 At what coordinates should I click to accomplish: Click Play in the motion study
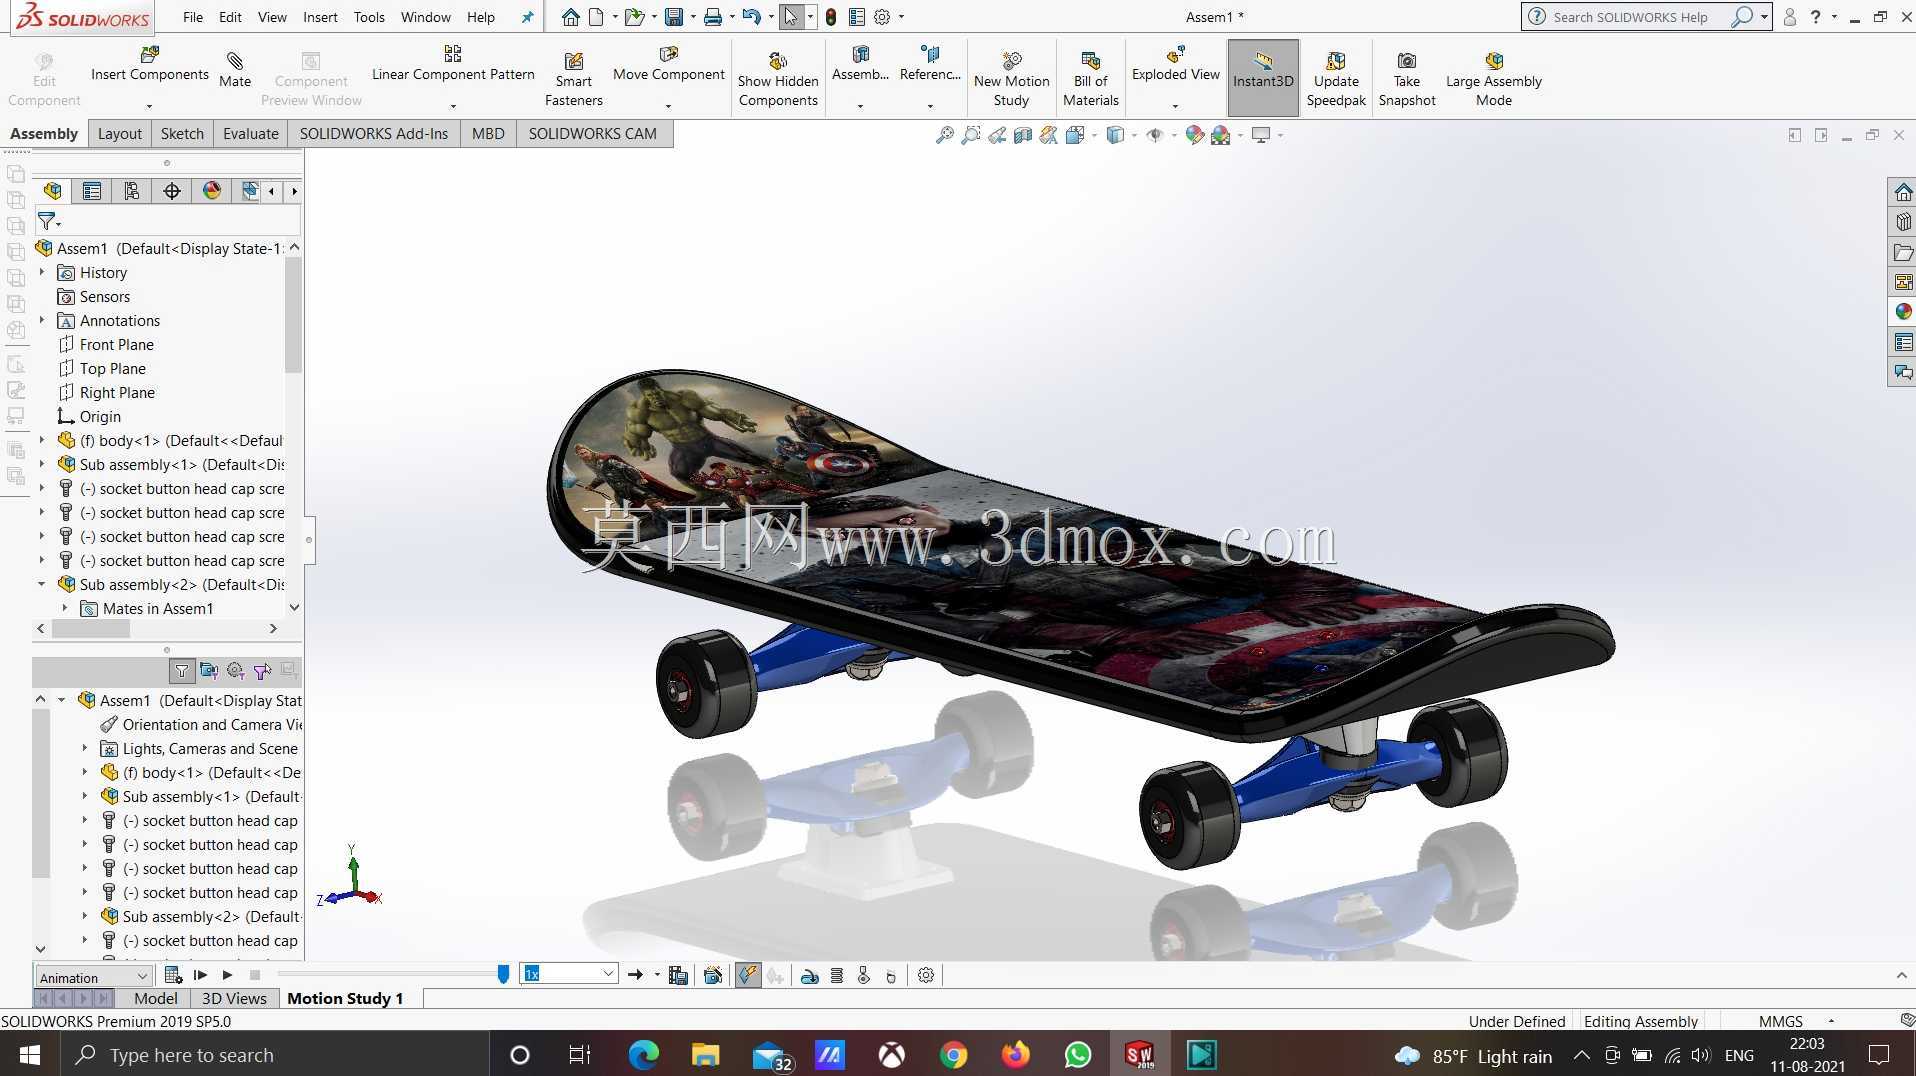[228, 975]
